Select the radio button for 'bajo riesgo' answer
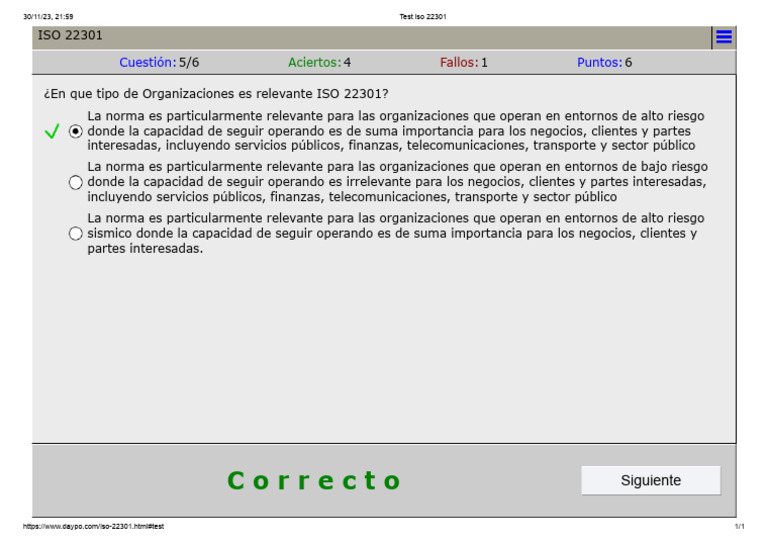Image resolution: width=768 pixels, height=543 pixels. pyautogui.click(x=75, y=183)
